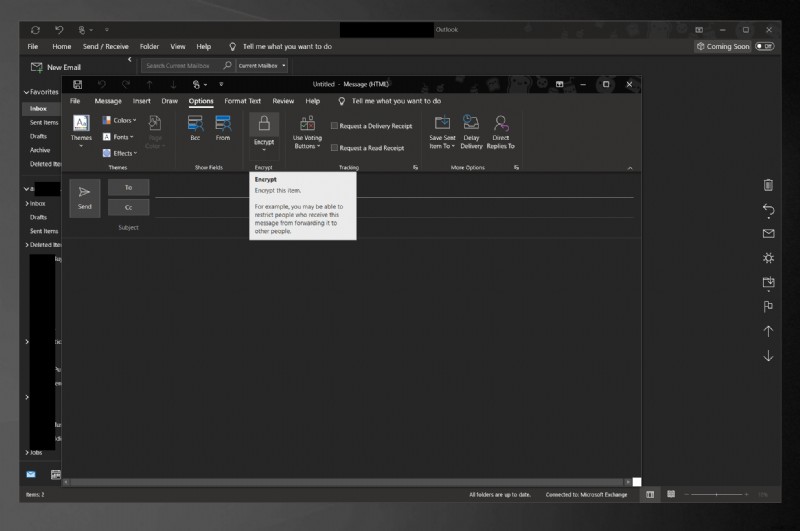The width and height of the screenshot is (800, 531).
Task: Open the Fonts dropdown
Action: point(122,137)
